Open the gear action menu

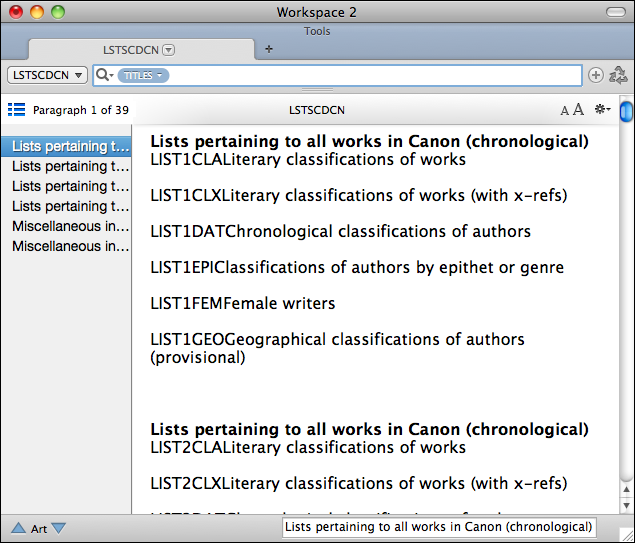pyautogui.click(x=601, y=110)
